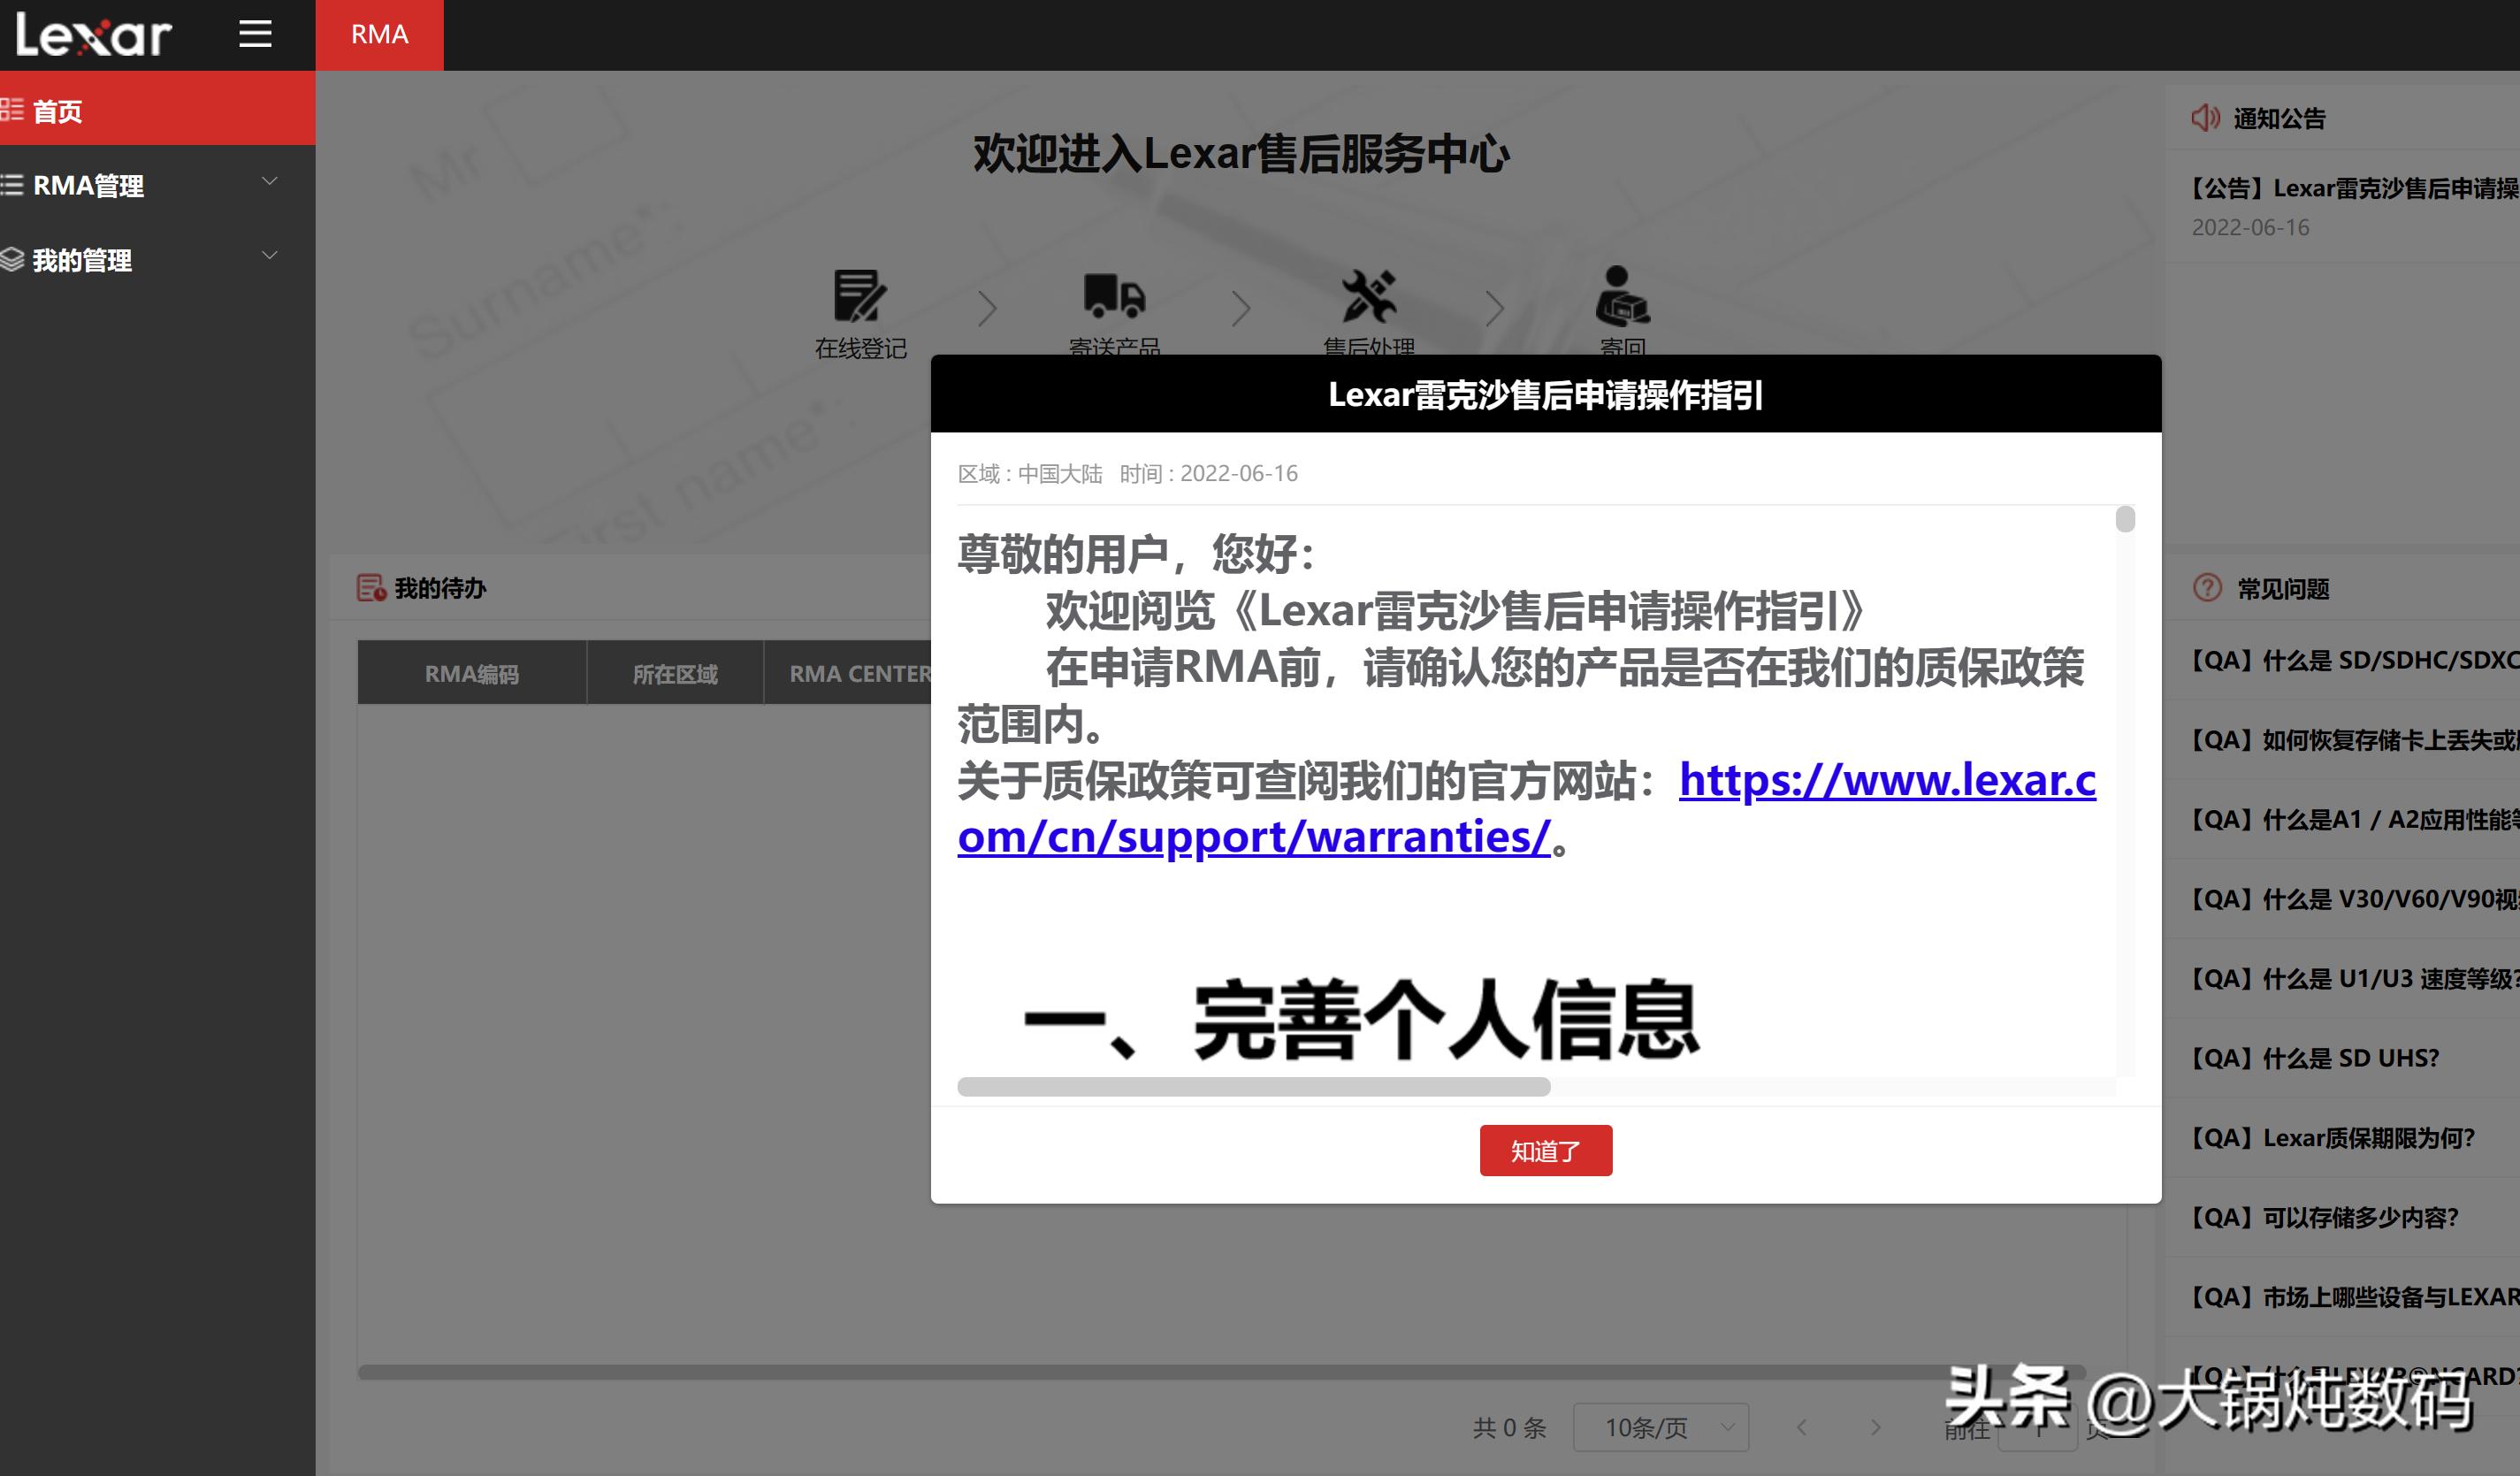Click the 我的管理 layers icon in sidebar

[14, 259]
